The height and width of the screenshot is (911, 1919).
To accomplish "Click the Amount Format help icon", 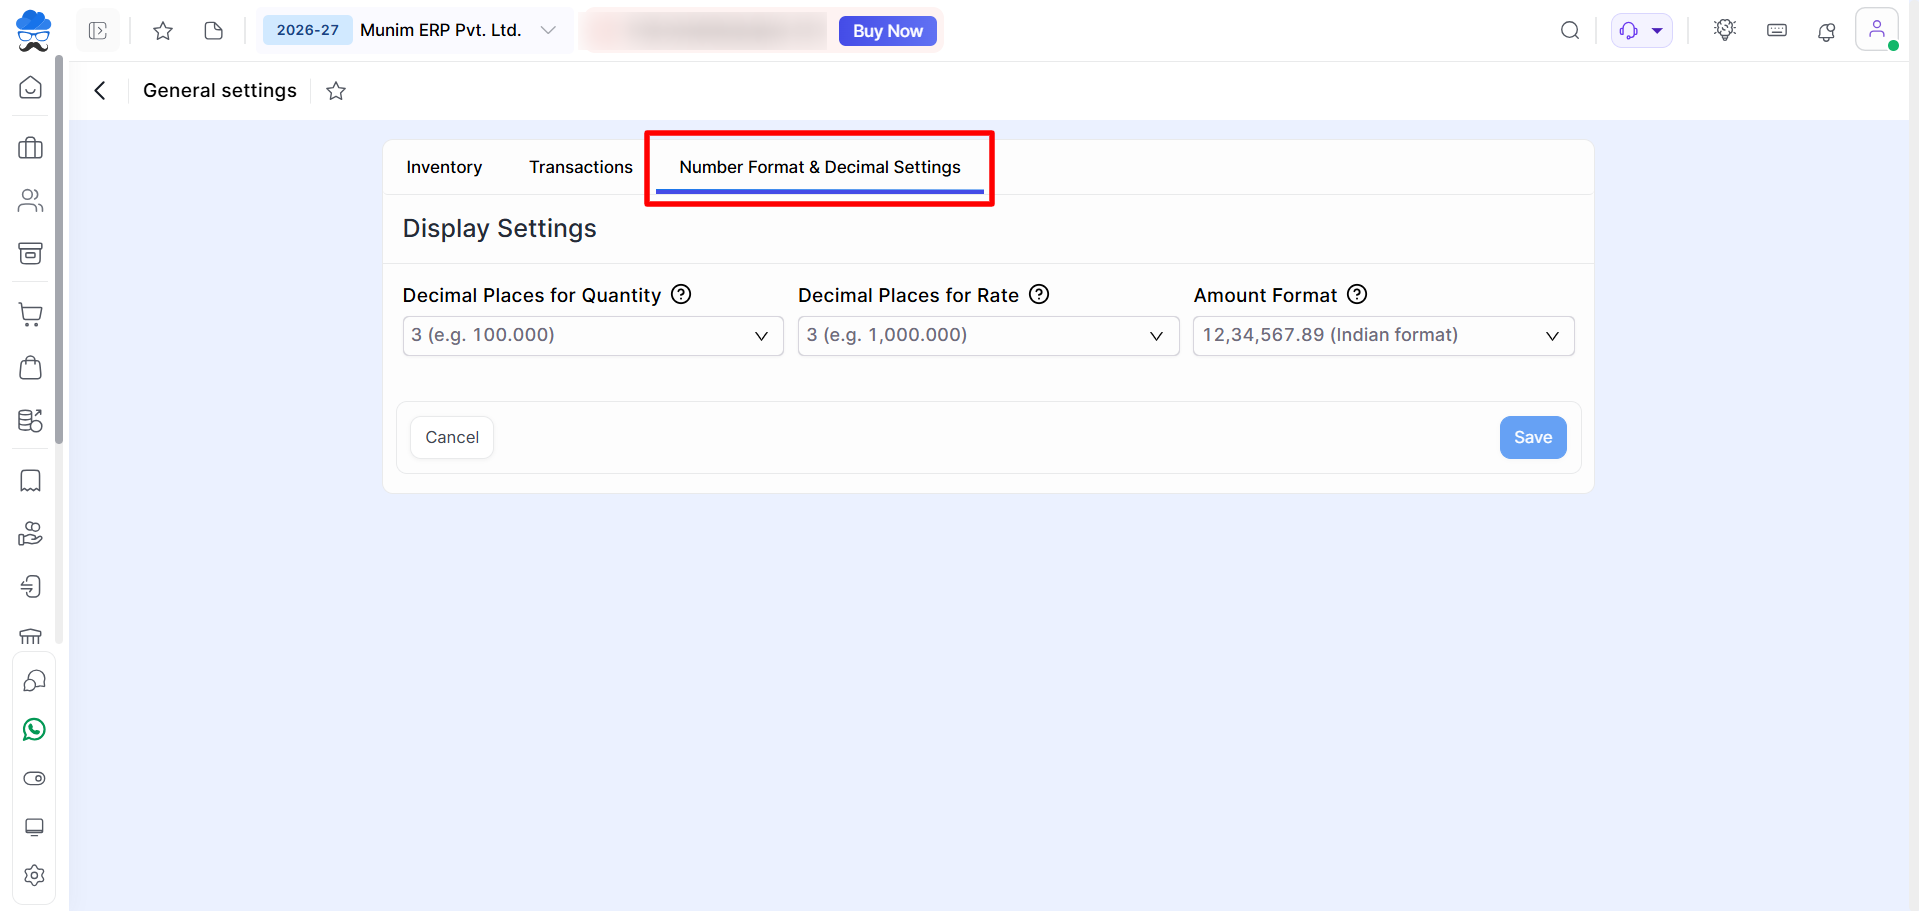I will click(1357, 295).
